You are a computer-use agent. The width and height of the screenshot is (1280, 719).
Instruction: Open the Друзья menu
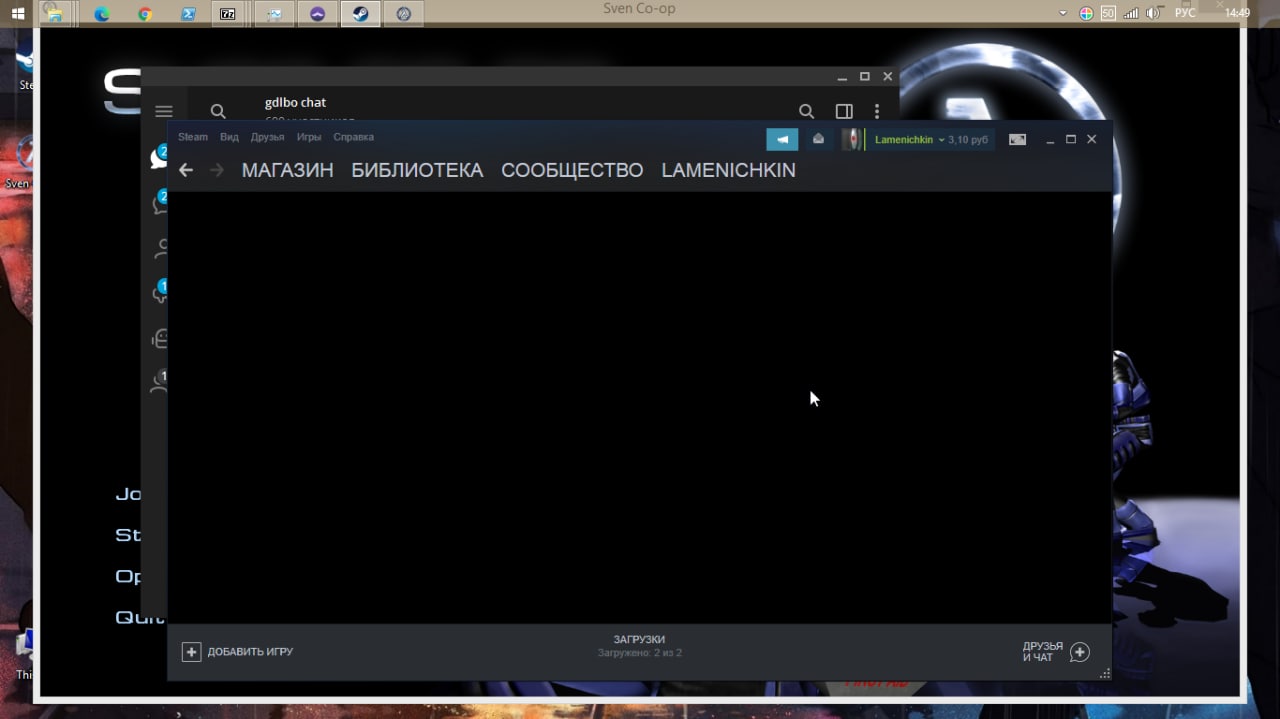click(268, 137)
